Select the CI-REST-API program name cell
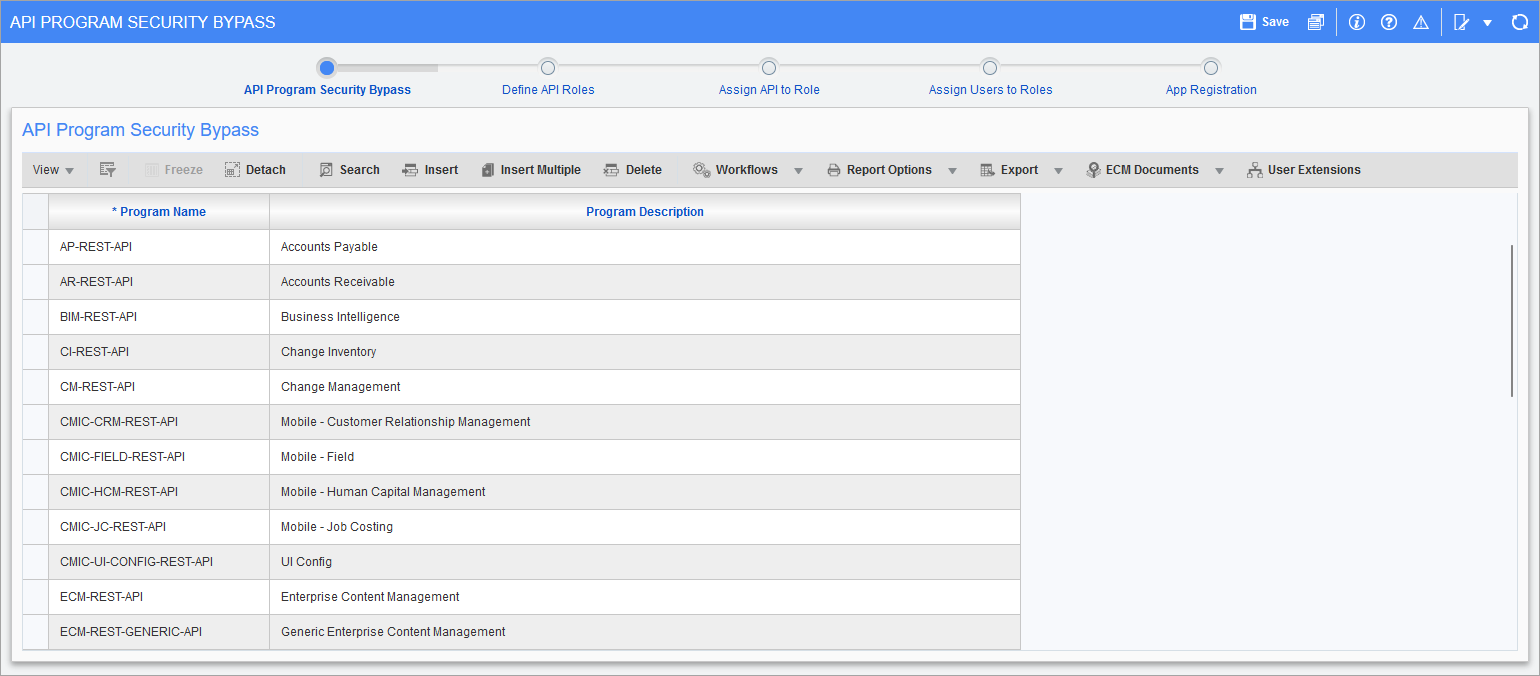The width and height of the screenshot is (1540, 676). tap(159, 352)
